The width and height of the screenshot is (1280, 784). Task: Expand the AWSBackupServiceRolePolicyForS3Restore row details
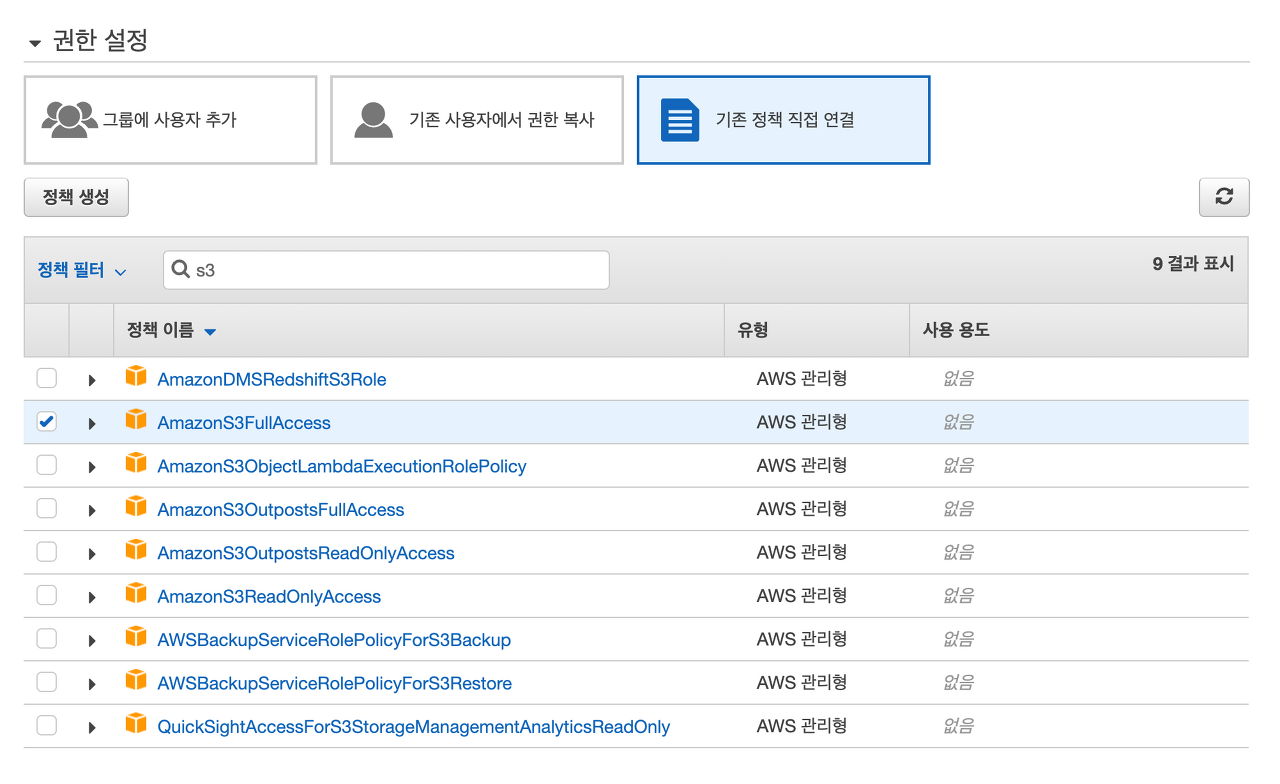click(x=92, y=684)
